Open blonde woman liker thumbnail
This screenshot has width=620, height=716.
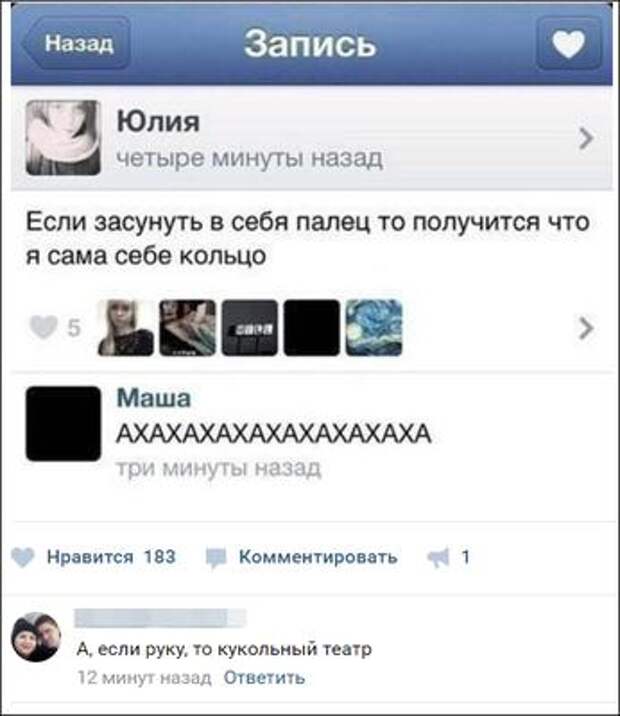pos(126,327)
